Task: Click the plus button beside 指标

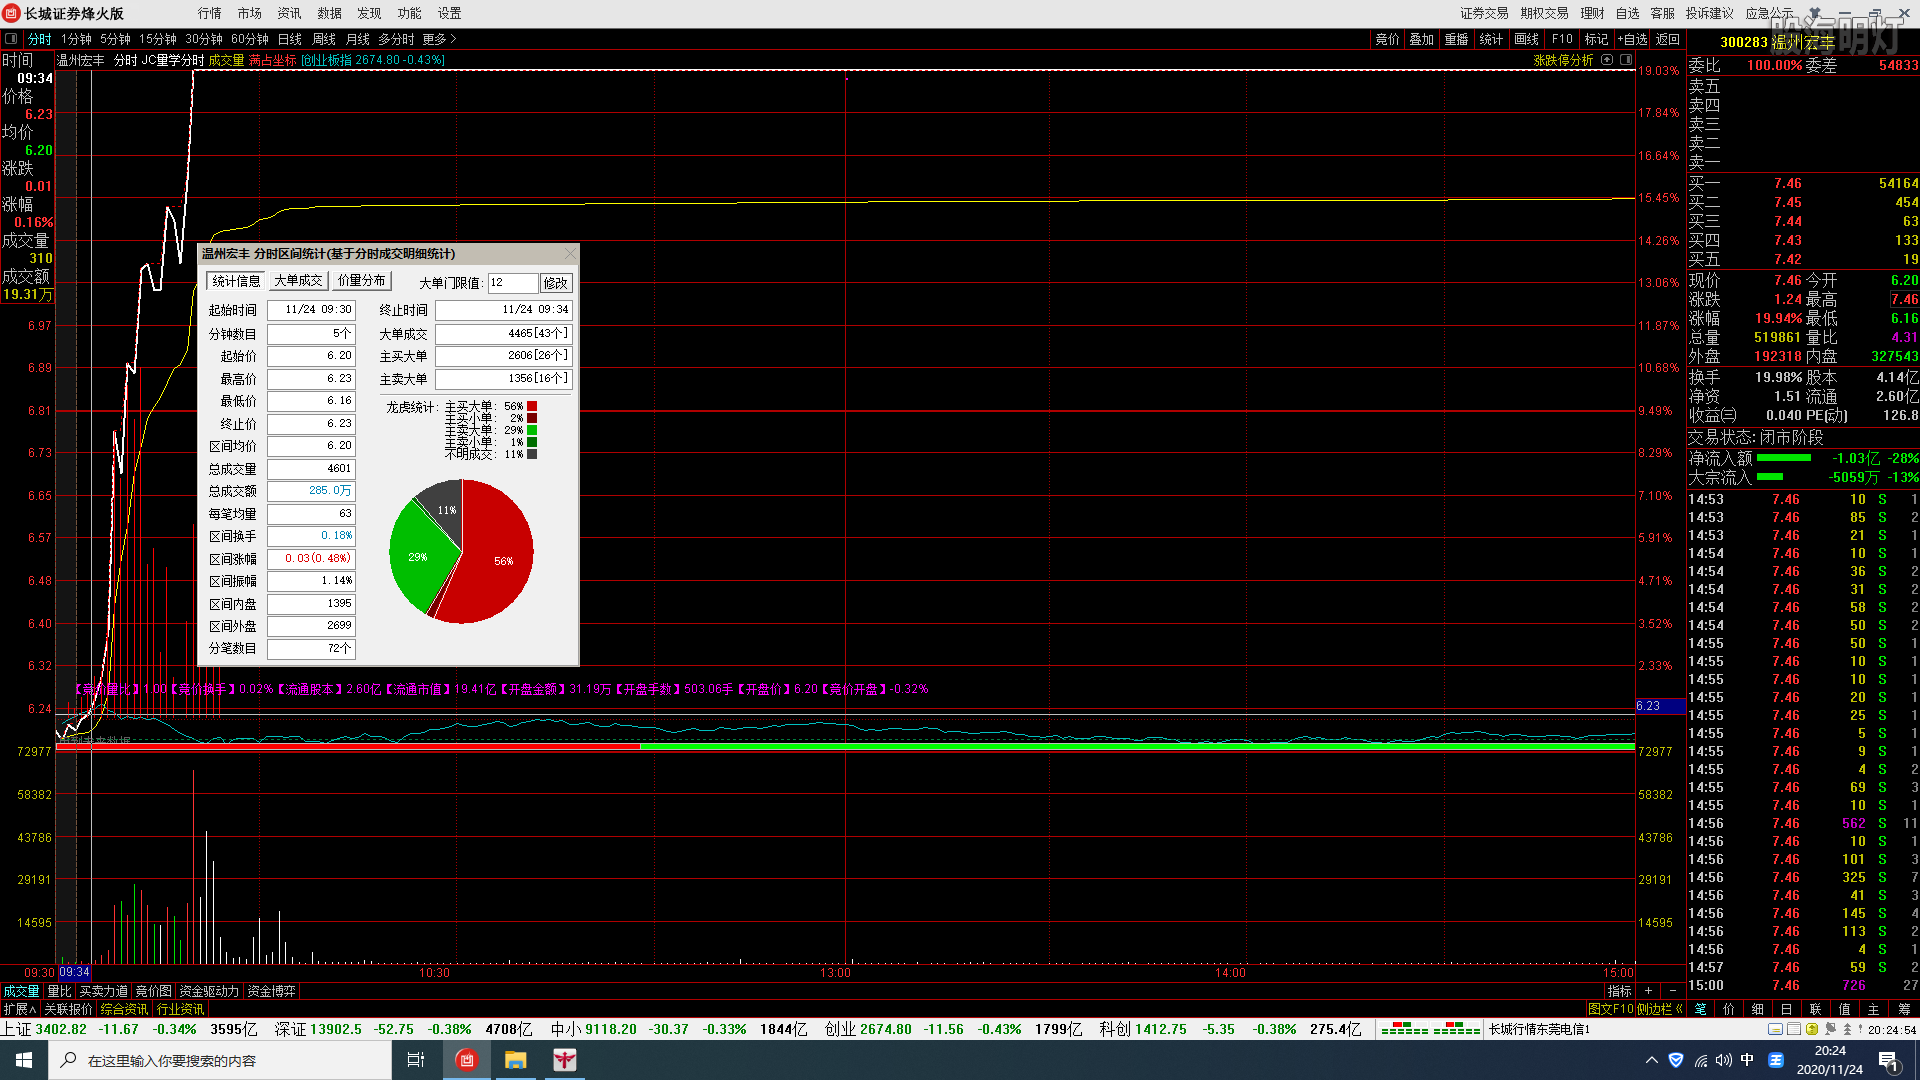Action: click(1648, 991)
